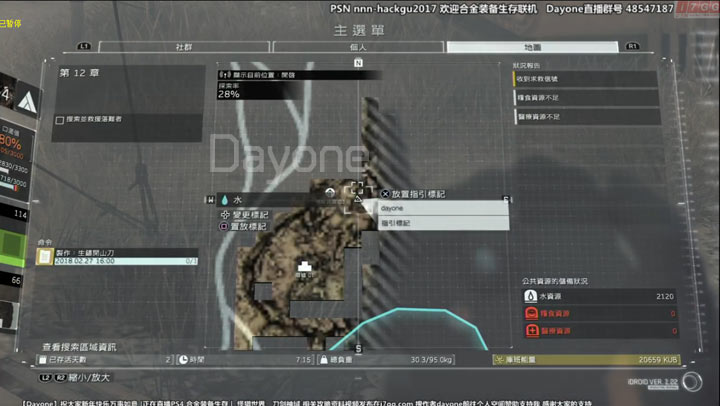Choose the 放置指引標記 prompt

click(418, 194)
